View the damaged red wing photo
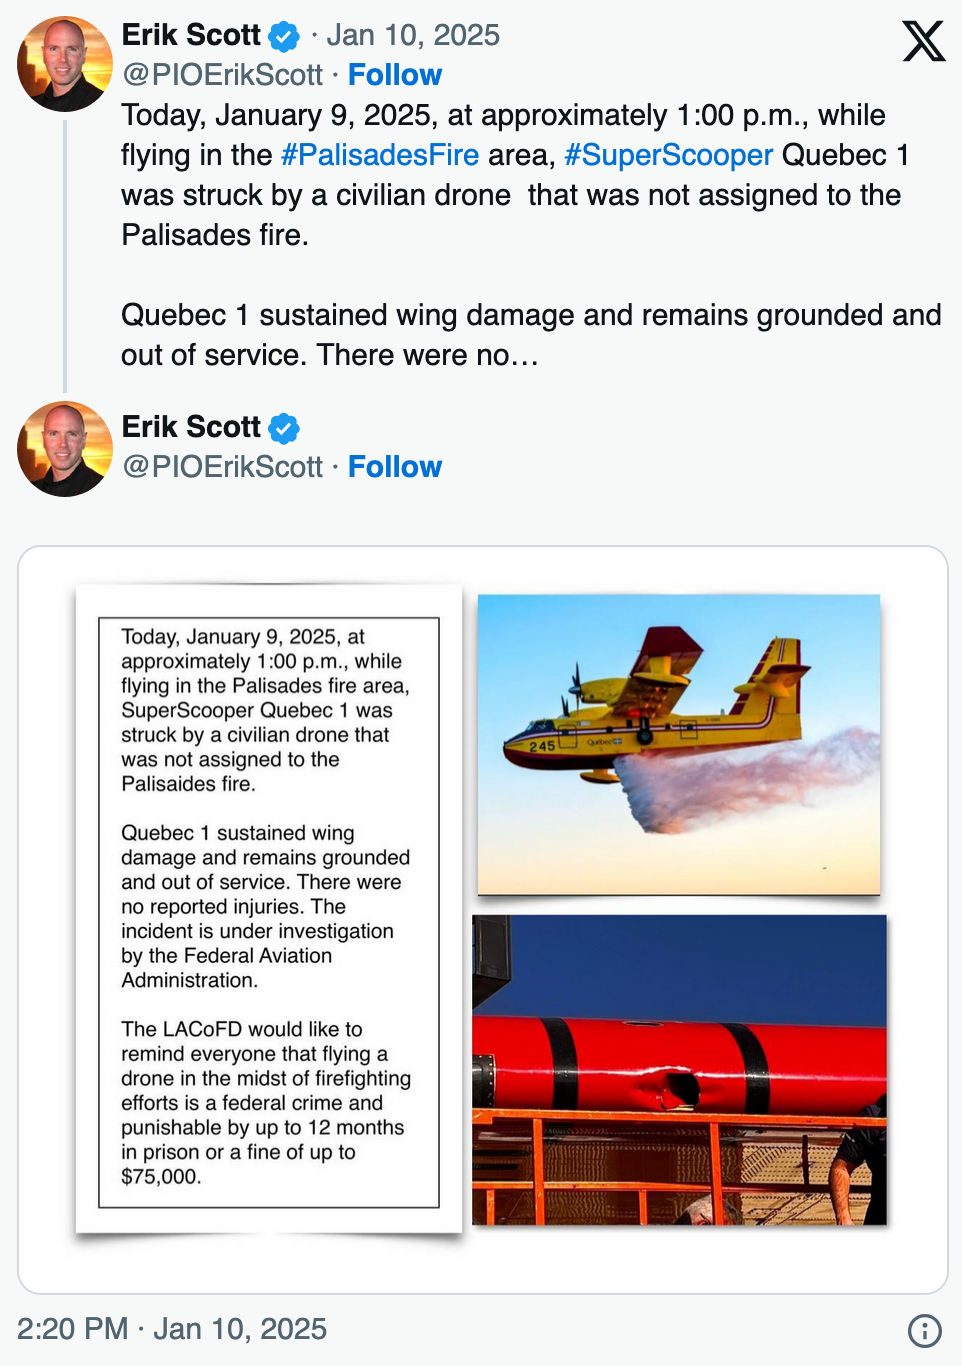The height and width of the screenshot is (1366, 962). [x=680, y=1070]
